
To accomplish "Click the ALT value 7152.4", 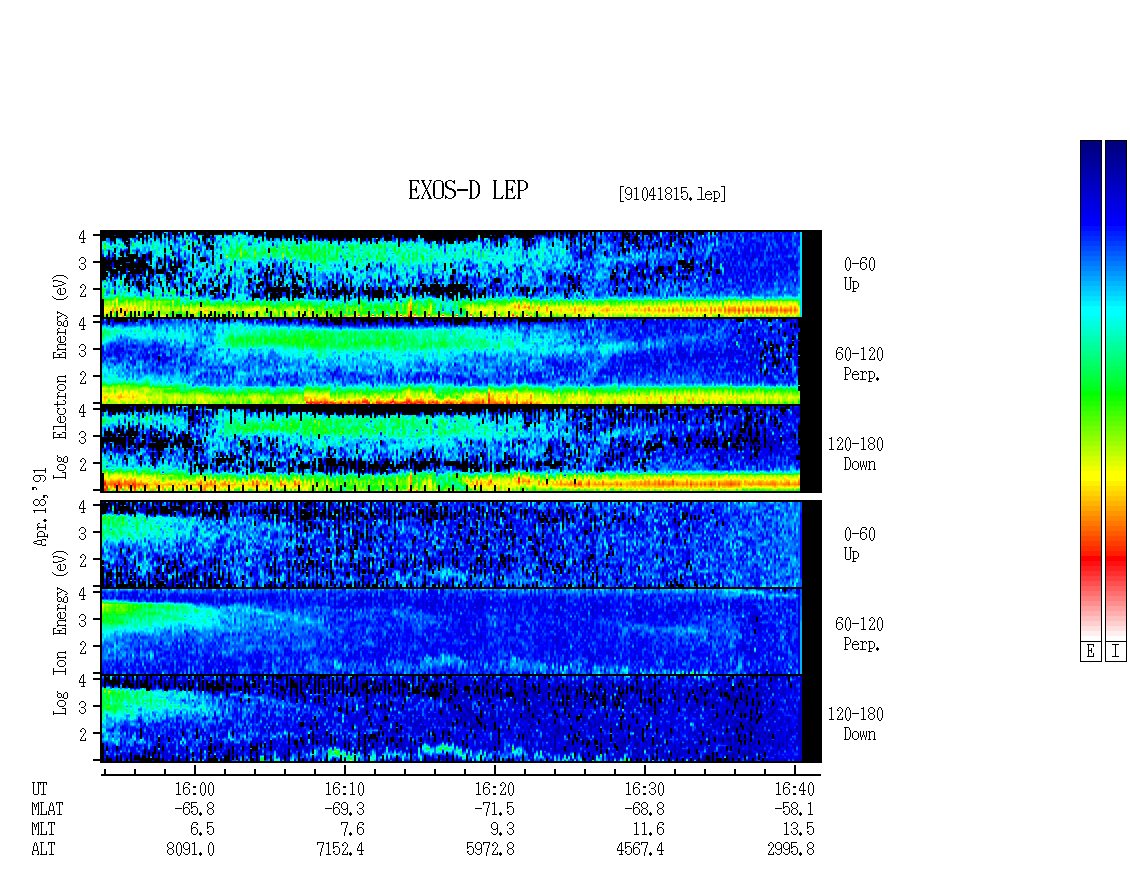I will tap(340, 849).
